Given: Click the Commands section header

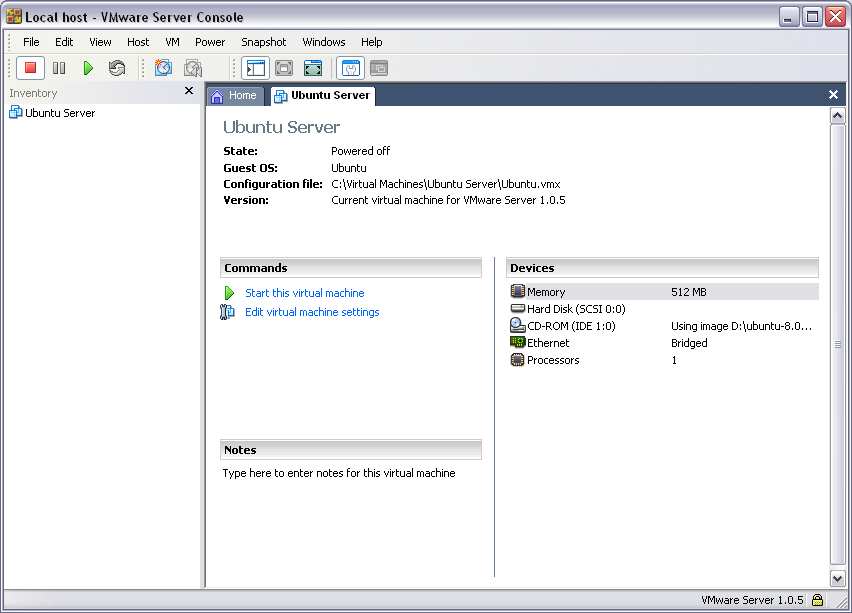Looking at the screenshot, I should pos(351,268).
